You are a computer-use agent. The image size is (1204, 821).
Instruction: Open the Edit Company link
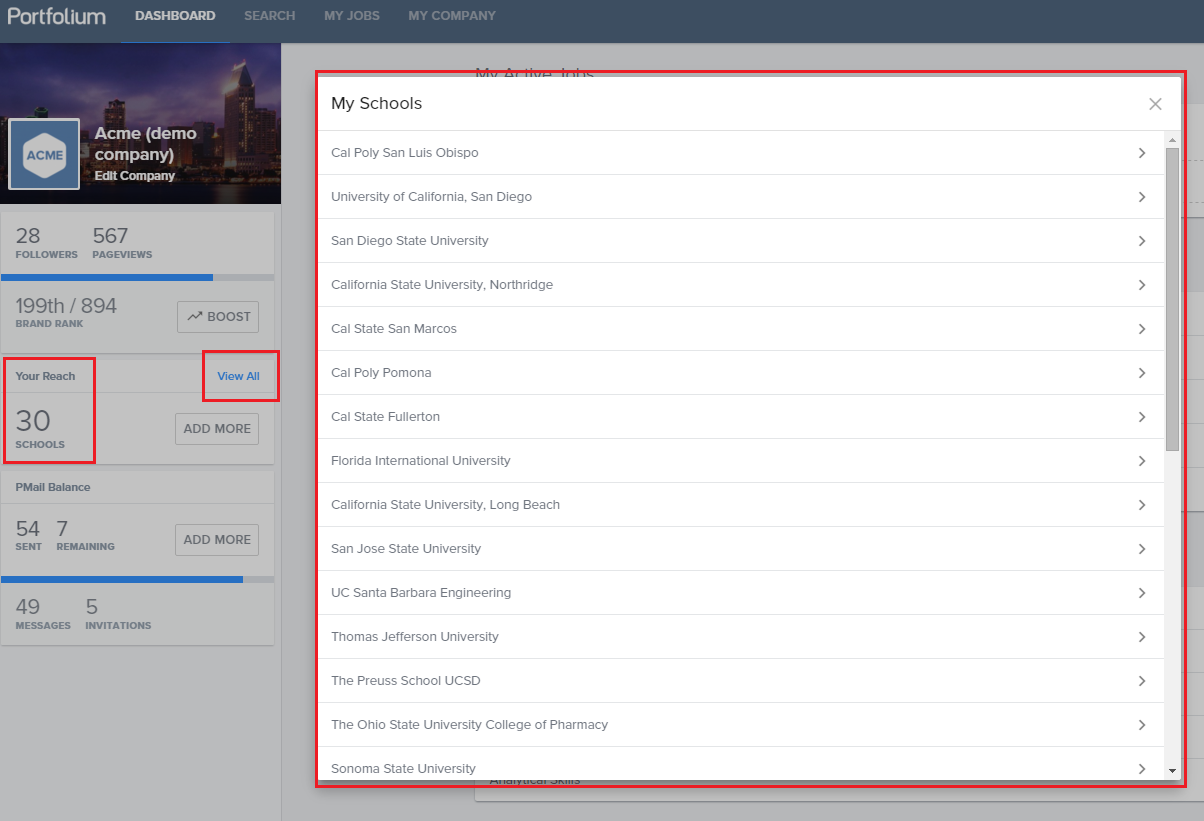pos(135,176)
